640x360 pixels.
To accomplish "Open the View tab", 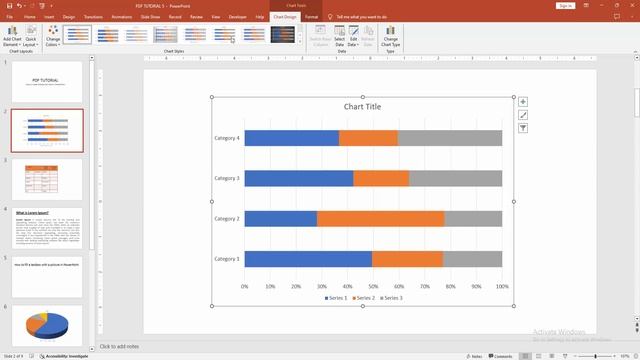I will point(216,17).
